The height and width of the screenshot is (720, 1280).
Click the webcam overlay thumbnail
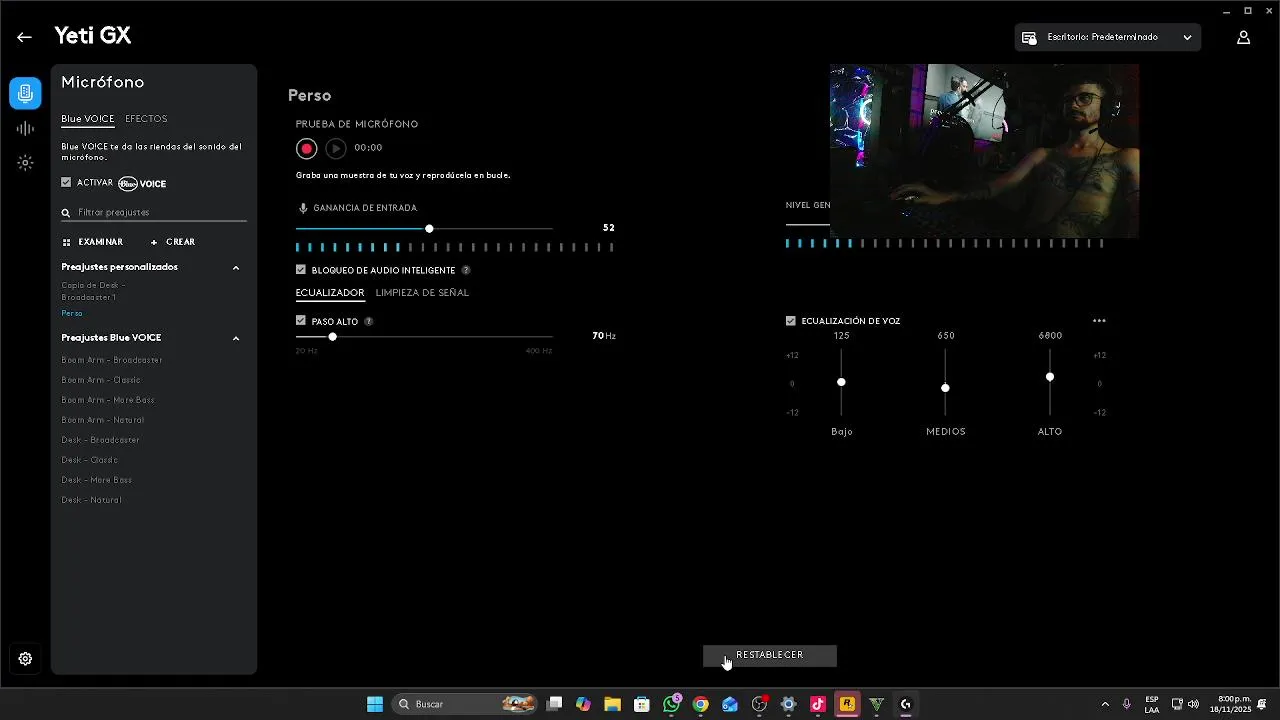coord(984,151)
